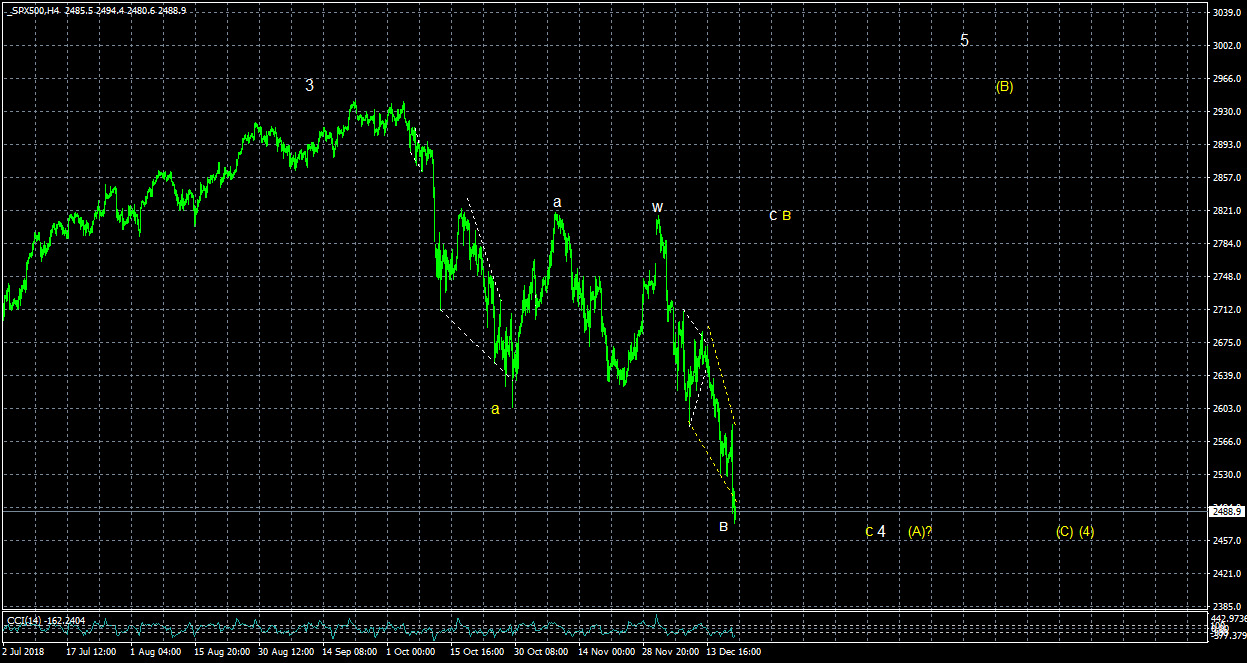Screen dimensions: 1247x663
Task: Click the "17 Jul 12:00" time axis label
Action: point(91,652)
